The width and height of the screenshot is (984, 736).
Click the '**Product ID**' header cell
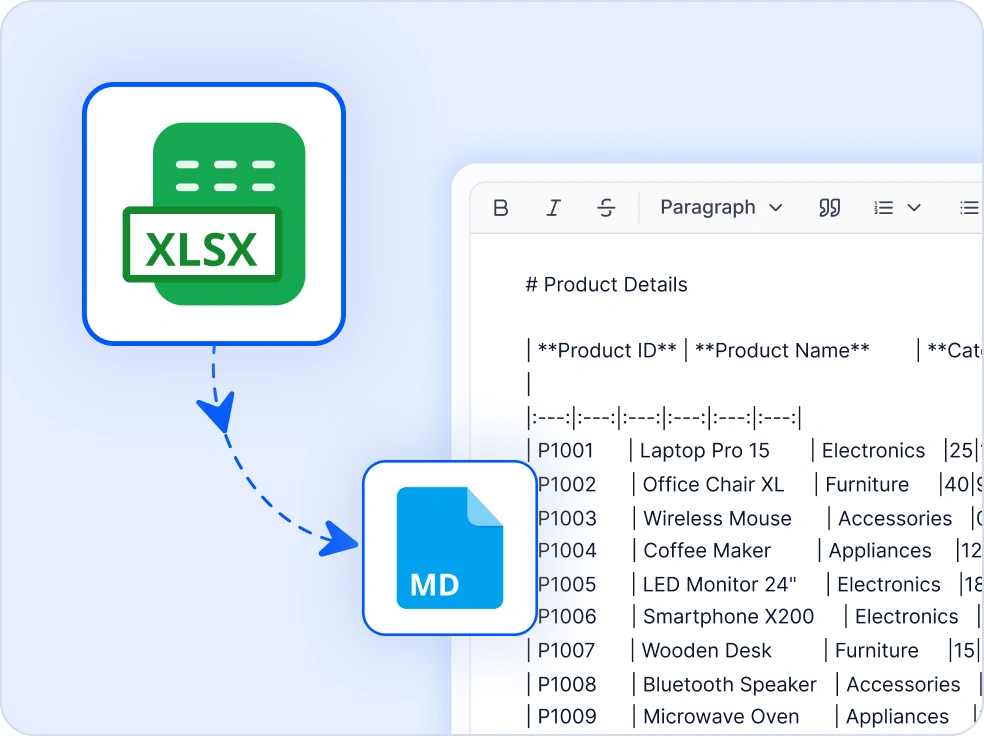607,350
